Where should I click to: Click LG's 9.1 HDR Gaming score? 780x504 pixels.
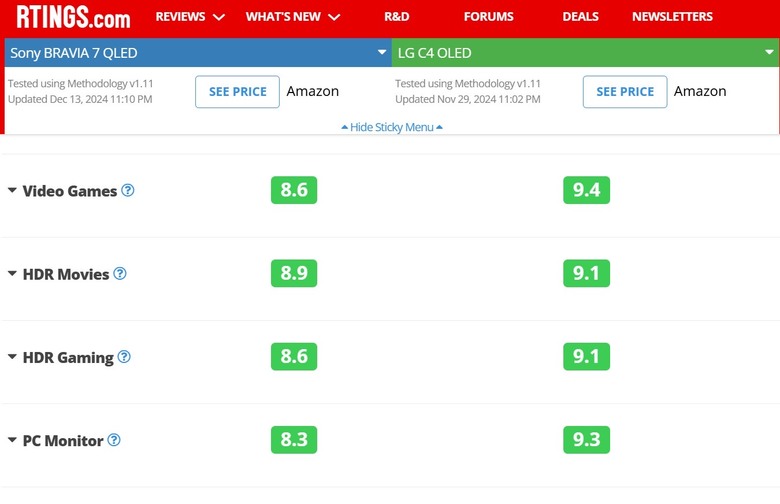[586, 357]
